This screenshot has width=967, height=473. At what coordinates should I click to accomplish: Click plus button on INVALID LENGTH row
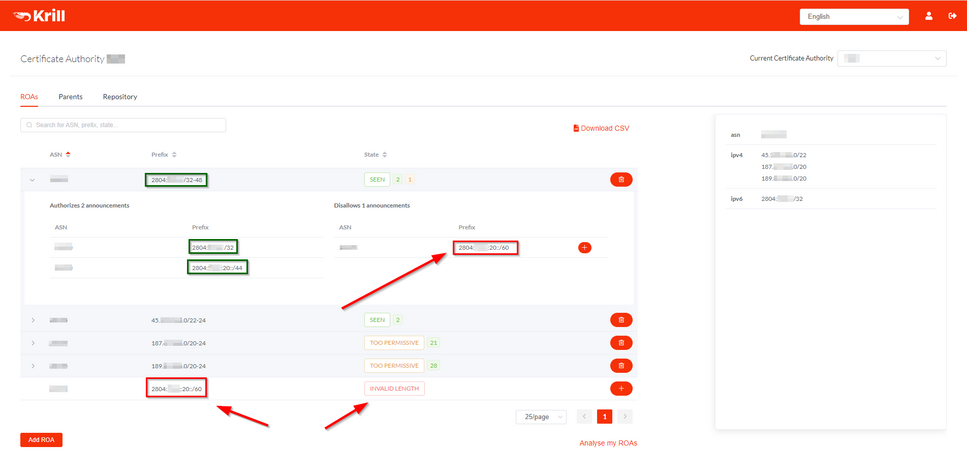[621, 388]
